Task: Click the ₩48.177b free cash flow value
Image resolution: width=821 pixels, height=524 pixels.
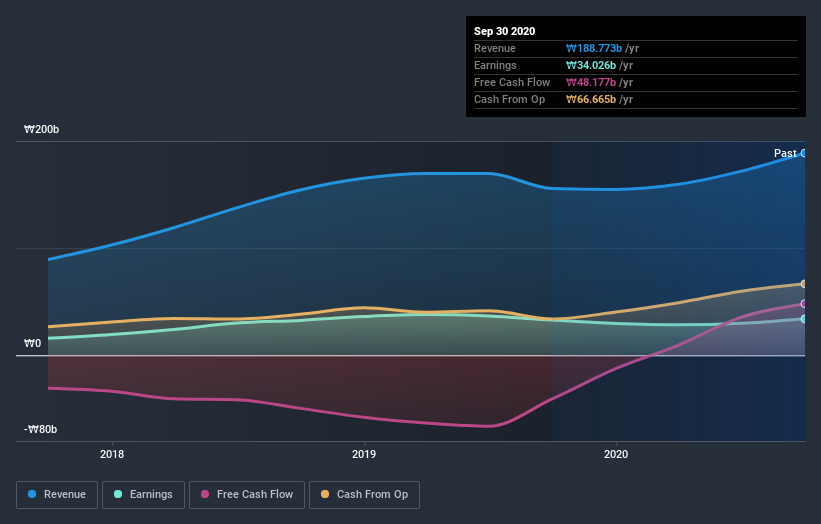Action: tap(591, 82)
